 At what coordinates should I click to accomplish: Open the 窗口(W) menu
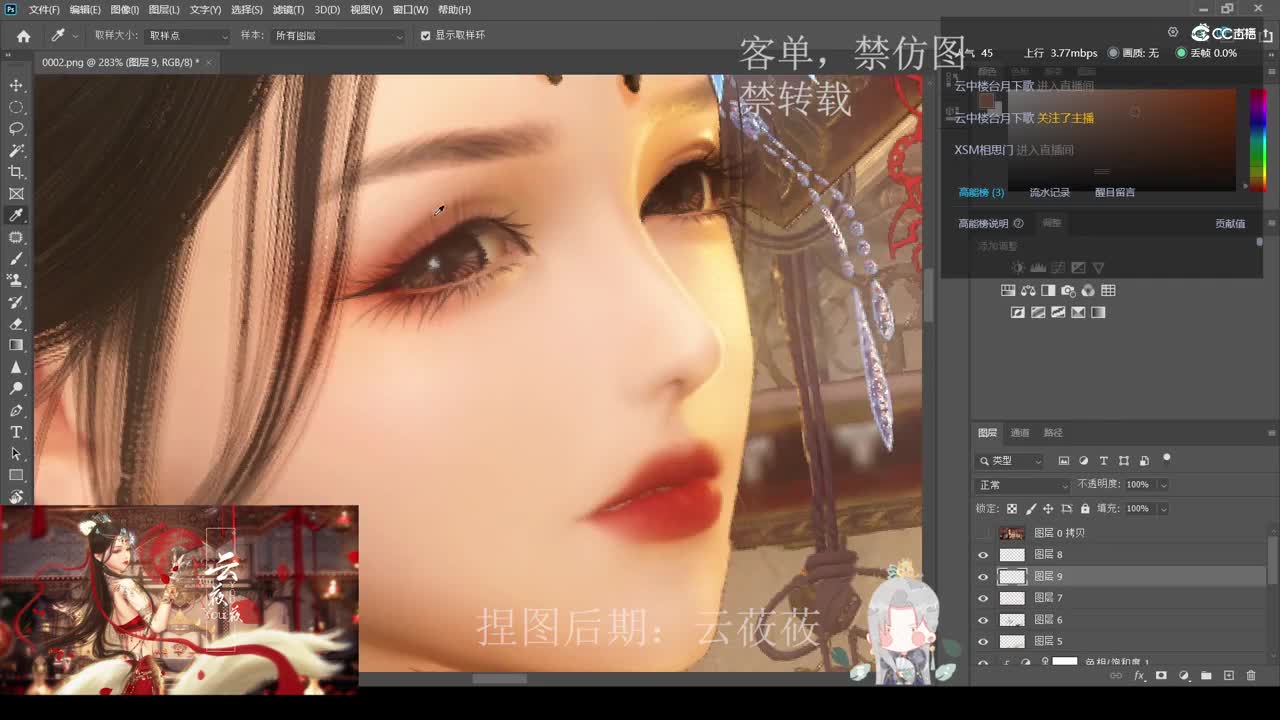point(410,10)
